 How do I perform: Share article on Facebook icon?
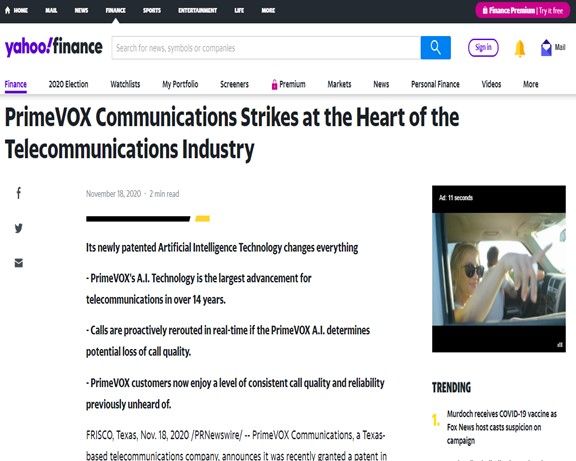[x=19, y=193]
